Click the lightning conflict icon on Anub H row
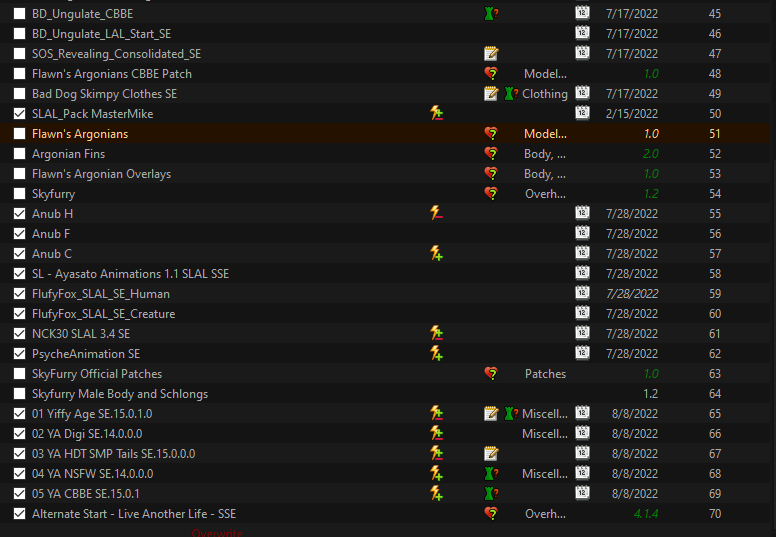Viewport: 776px width, 537px height. (x=436, y=213)
